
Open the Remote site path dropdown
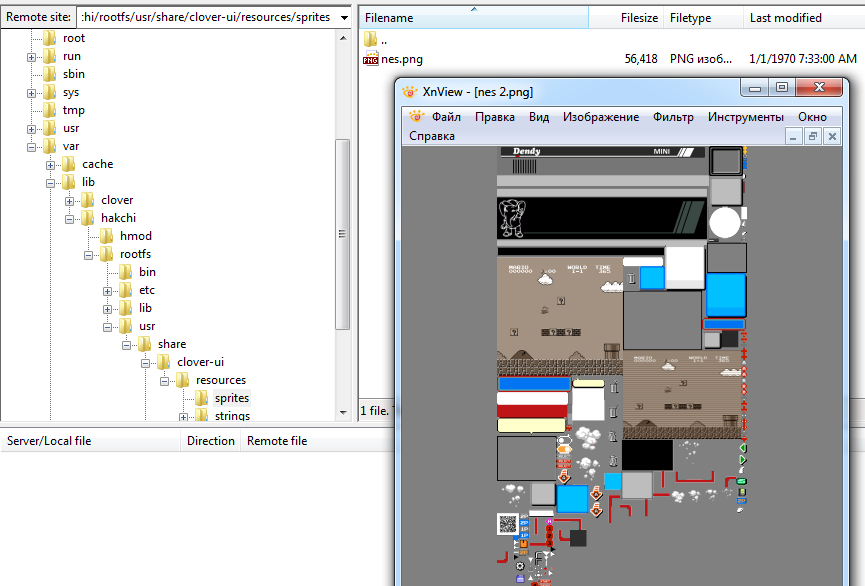345,17
